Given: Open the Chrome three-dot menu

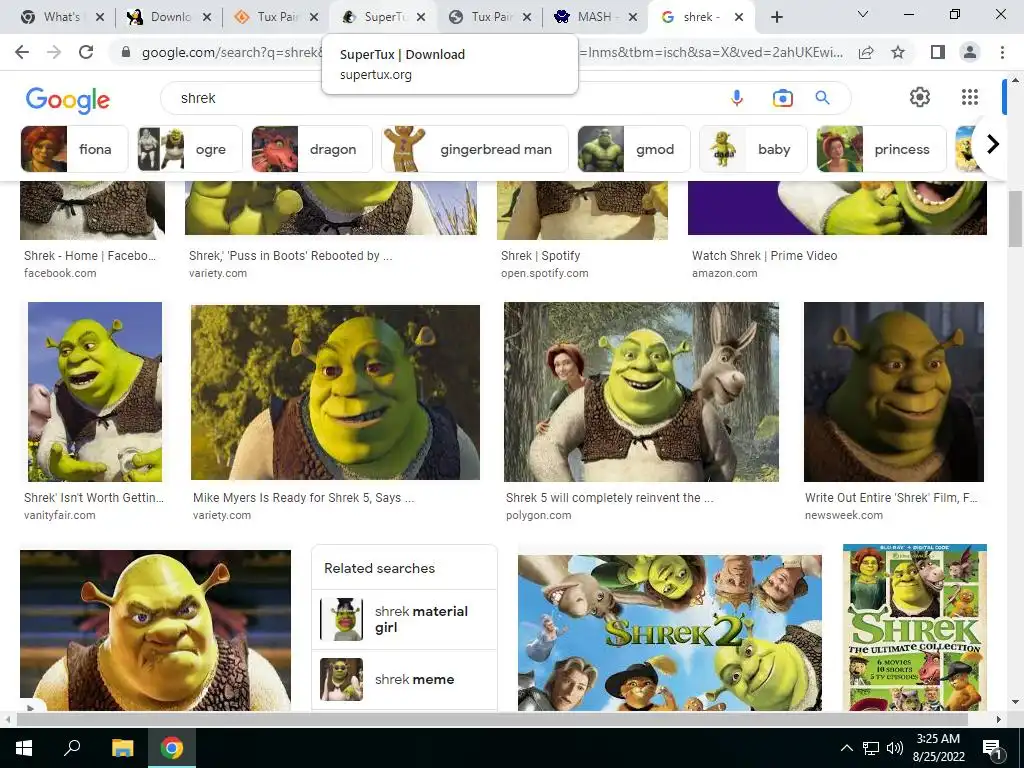Looking at the screenshot, I should click(1002, 52).
